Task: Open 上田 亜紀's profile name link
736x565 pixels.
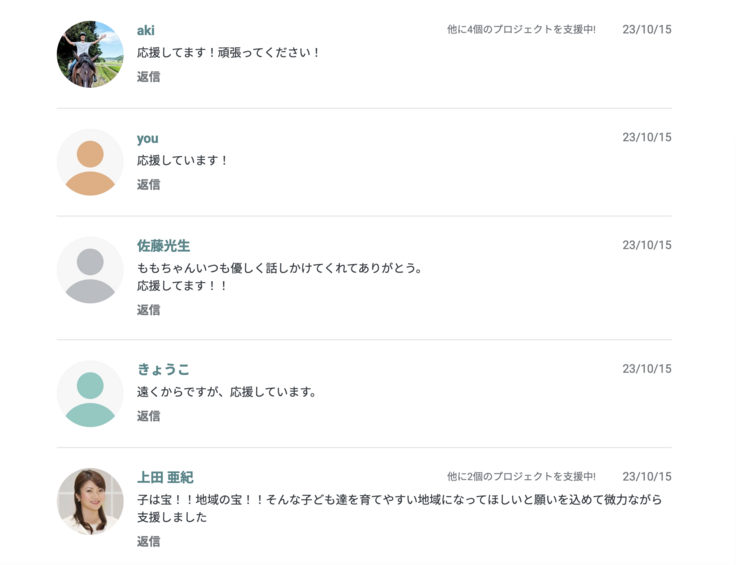Action: tap(165, 477)
